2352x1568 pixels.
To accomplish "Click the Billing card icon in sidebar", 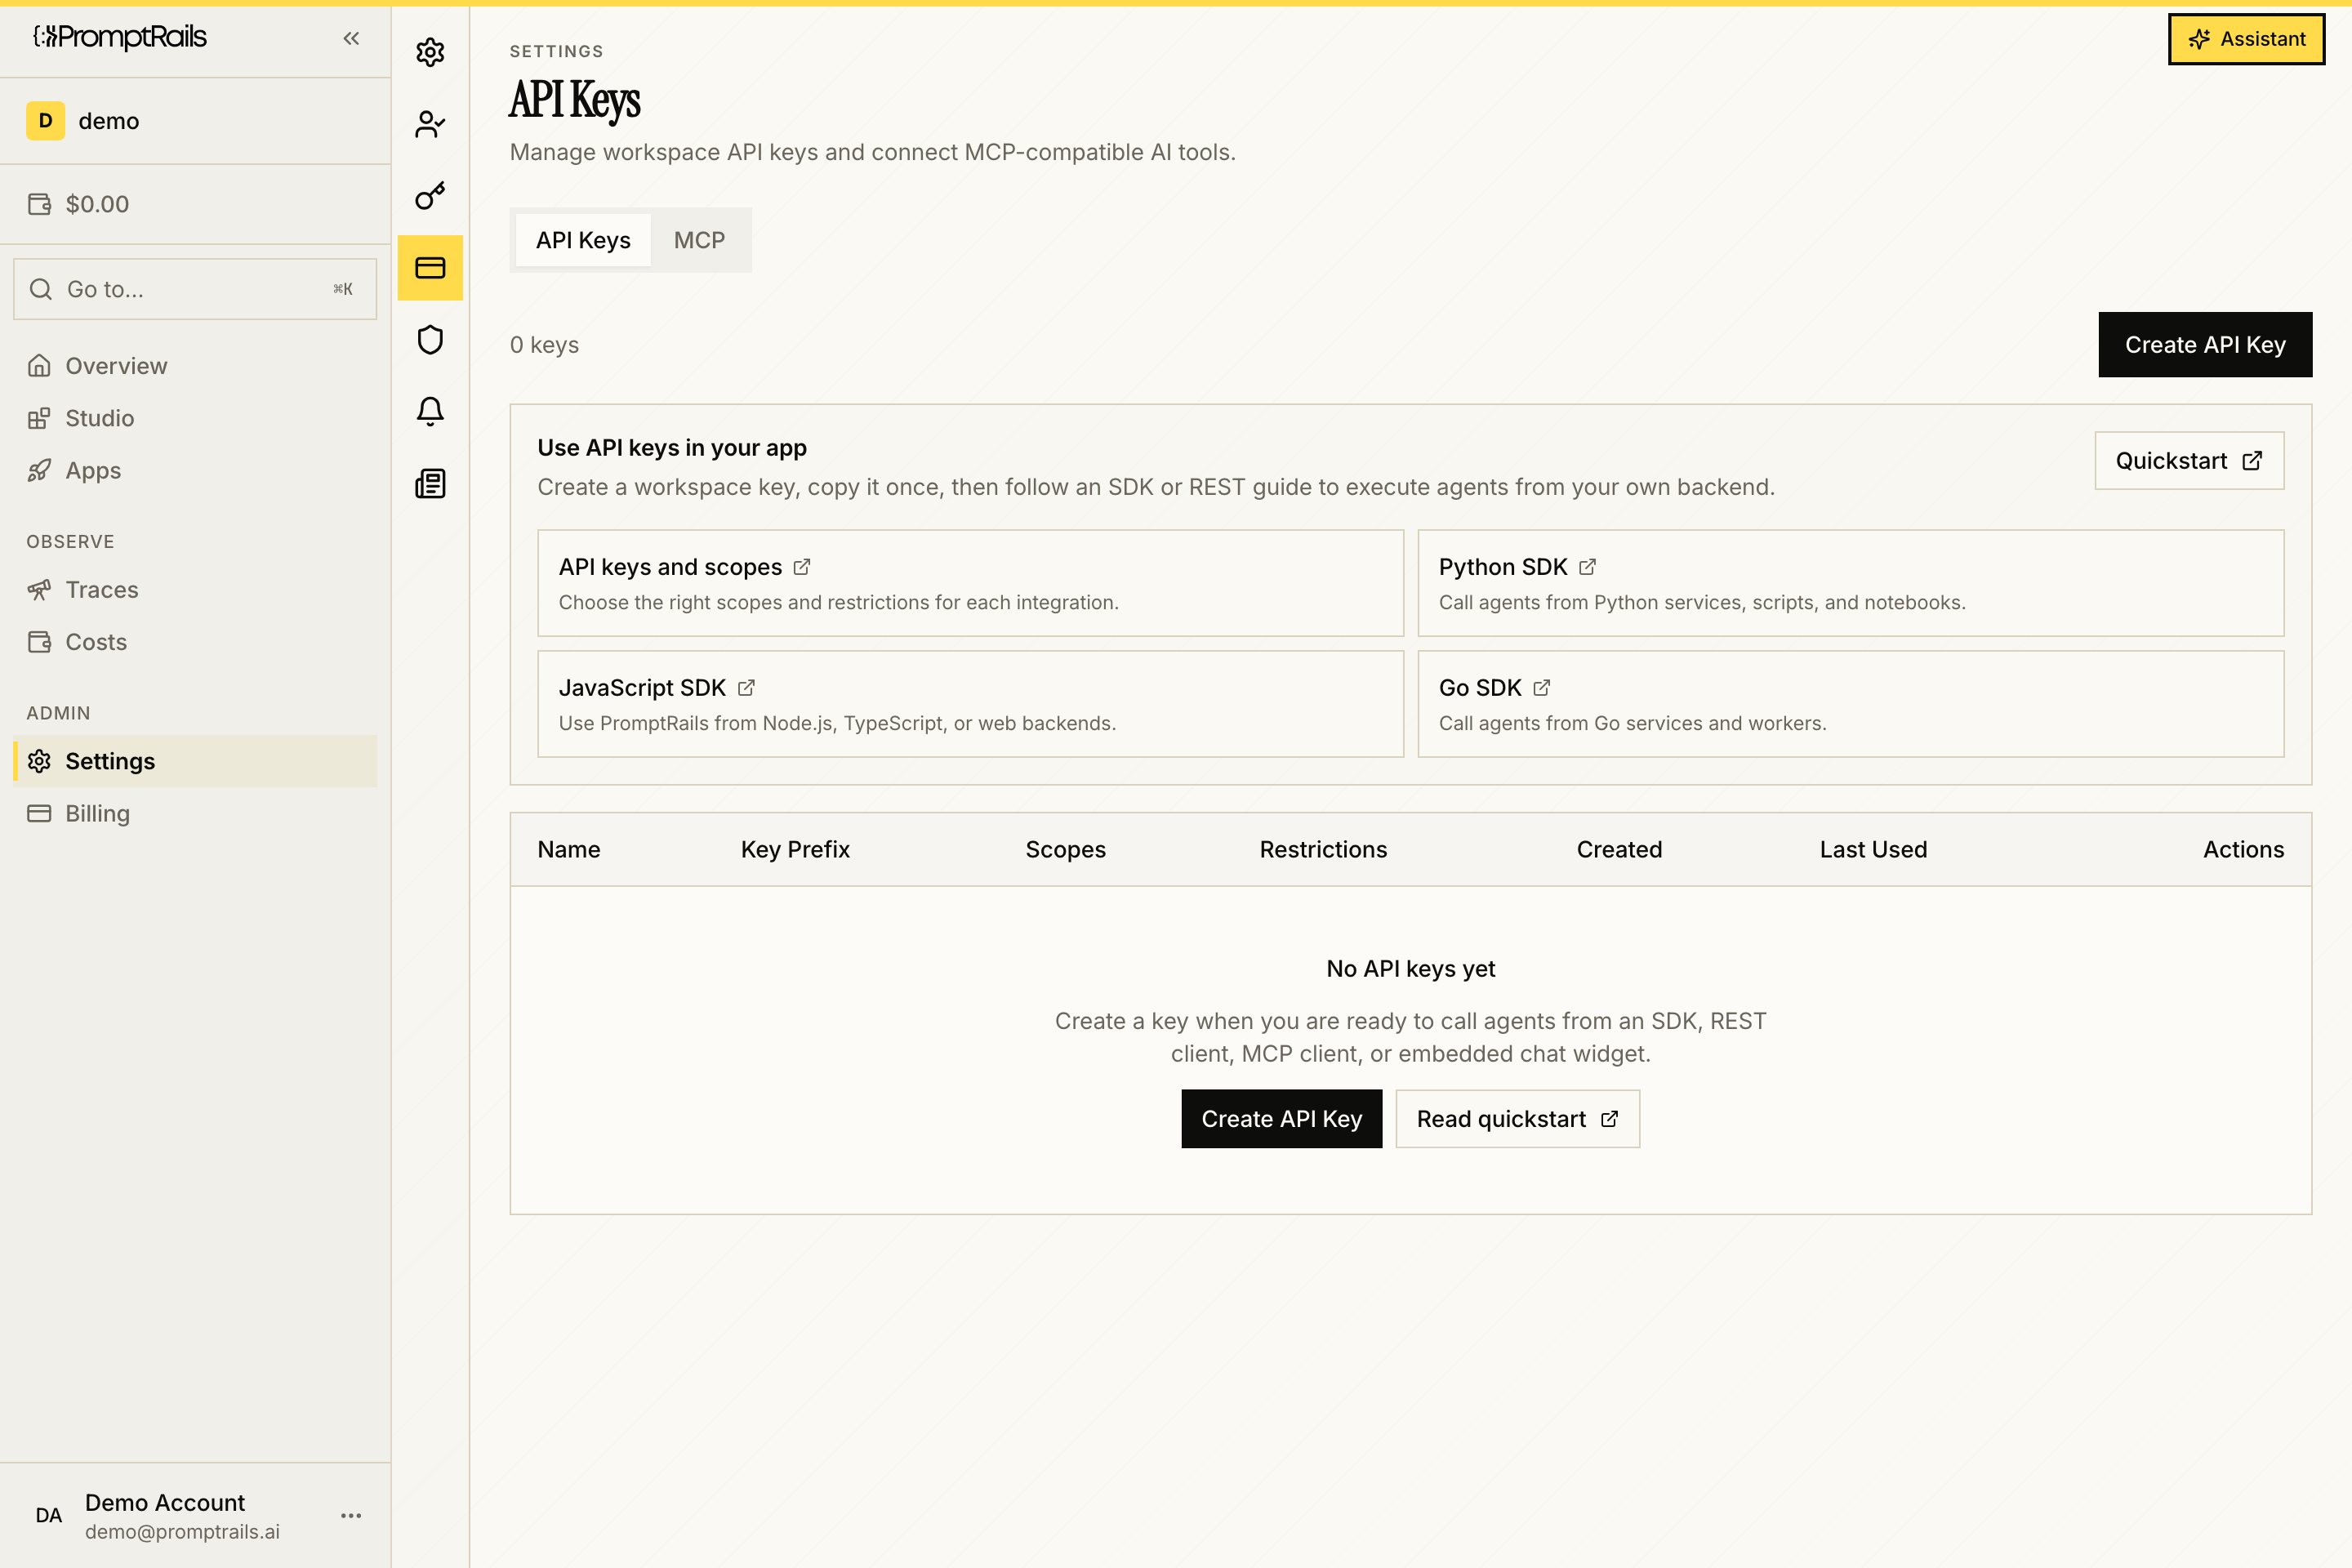I will pyautogui.click(x=39, y=814).
